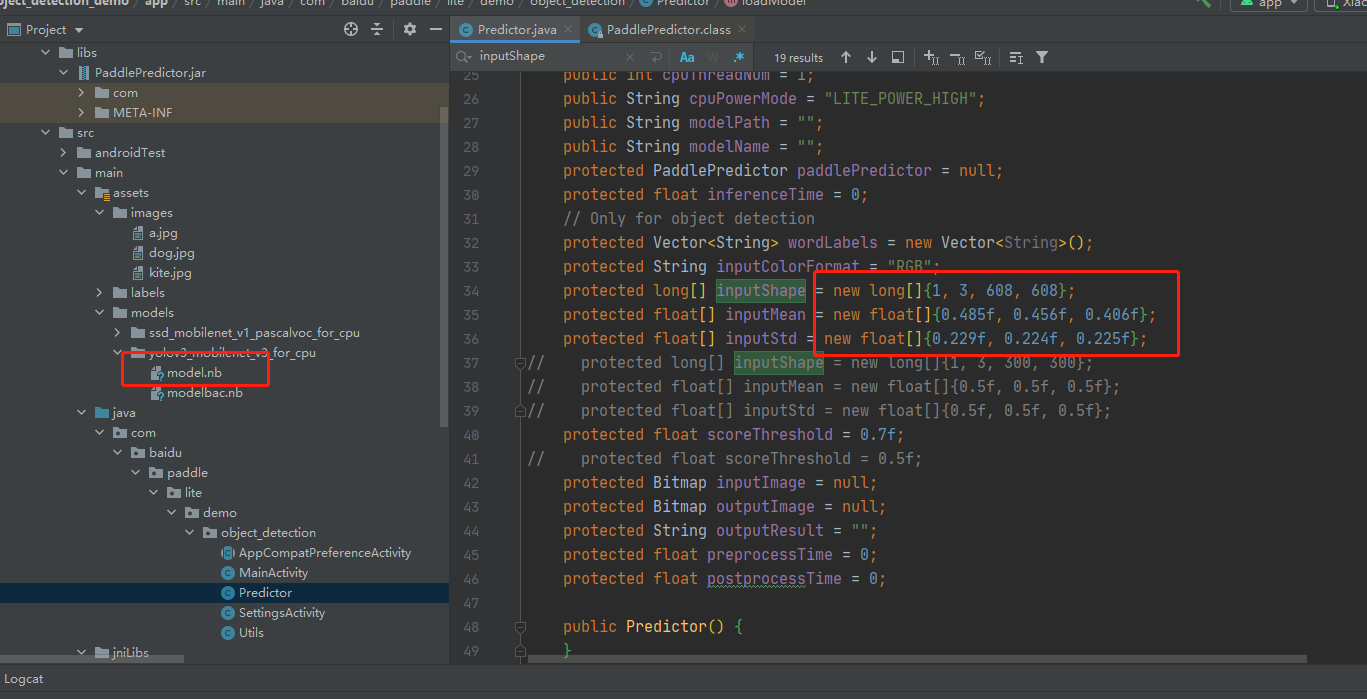Screen dimensions: 1367x699
Task: Collapse the object_detection package
Action: click(189, 532)
